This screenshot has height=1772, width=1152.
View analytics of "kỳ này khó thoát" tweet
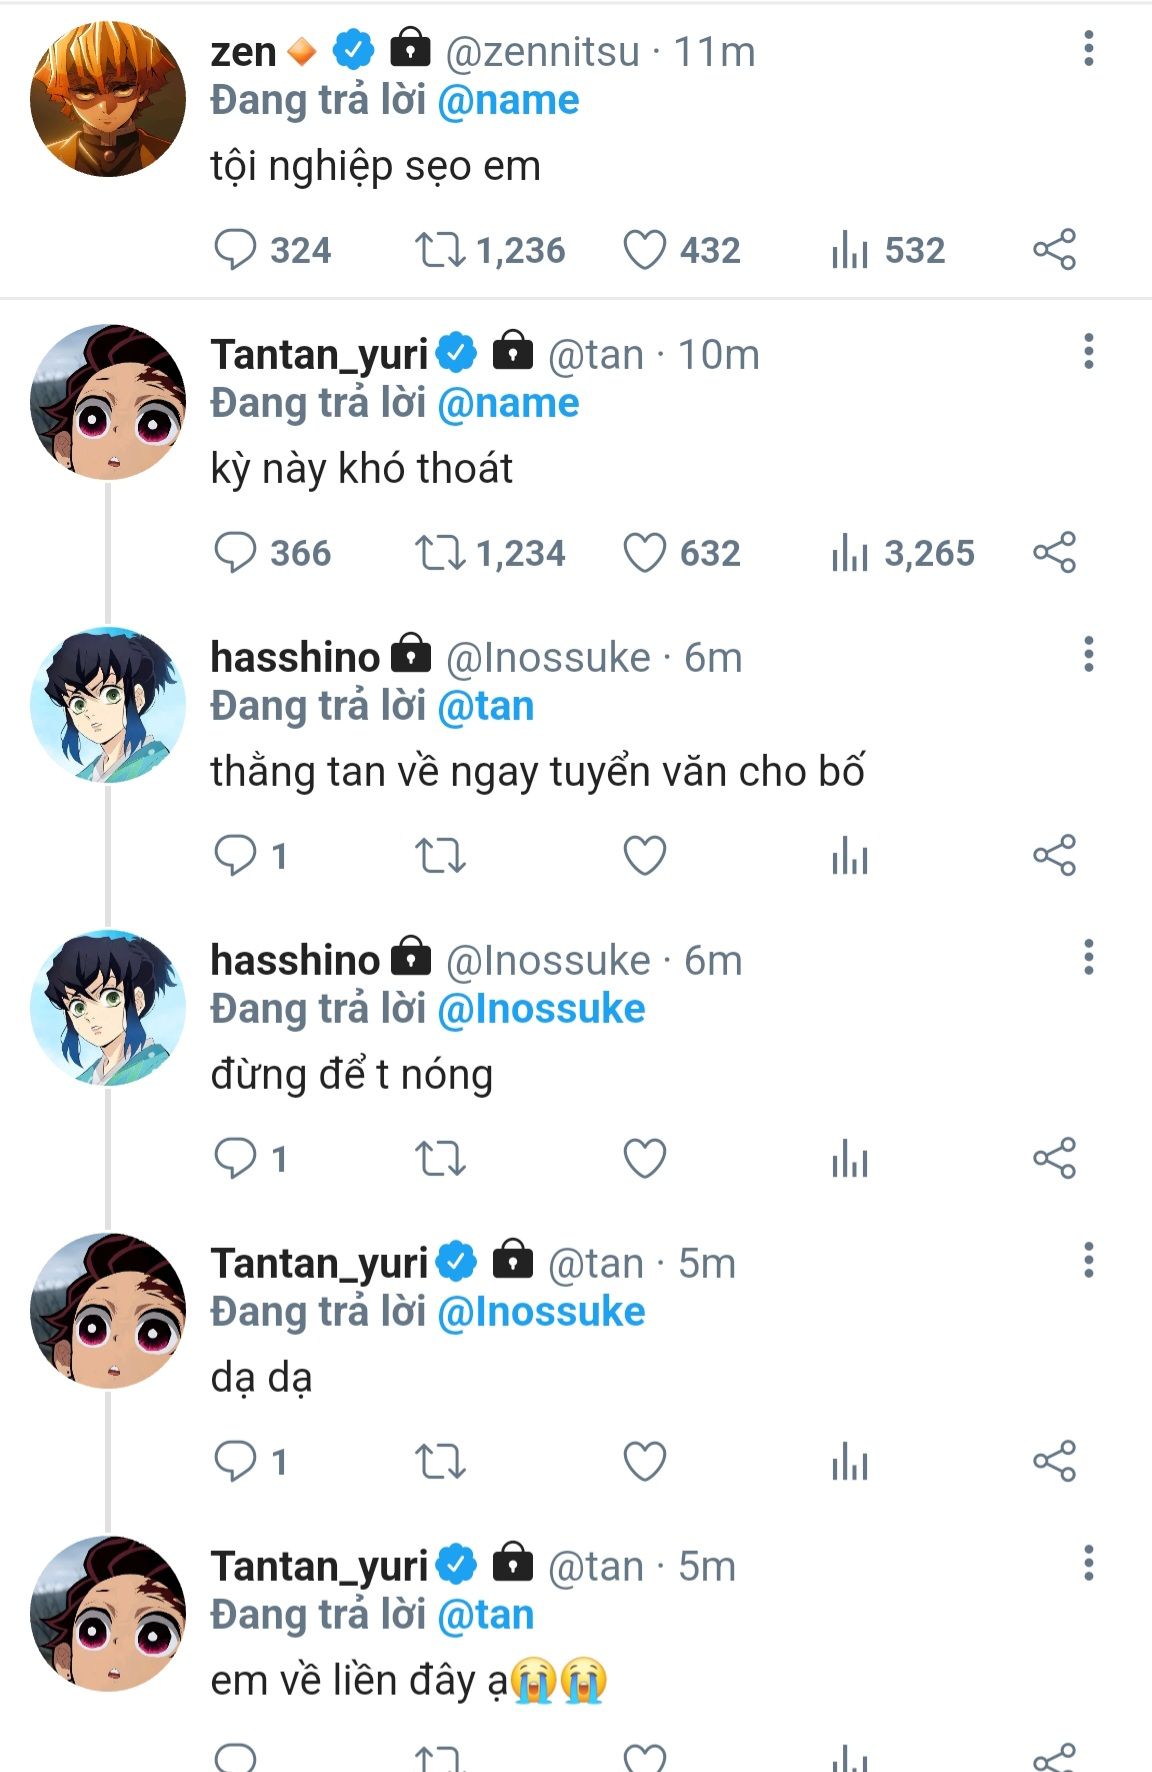tap(850, 553)
